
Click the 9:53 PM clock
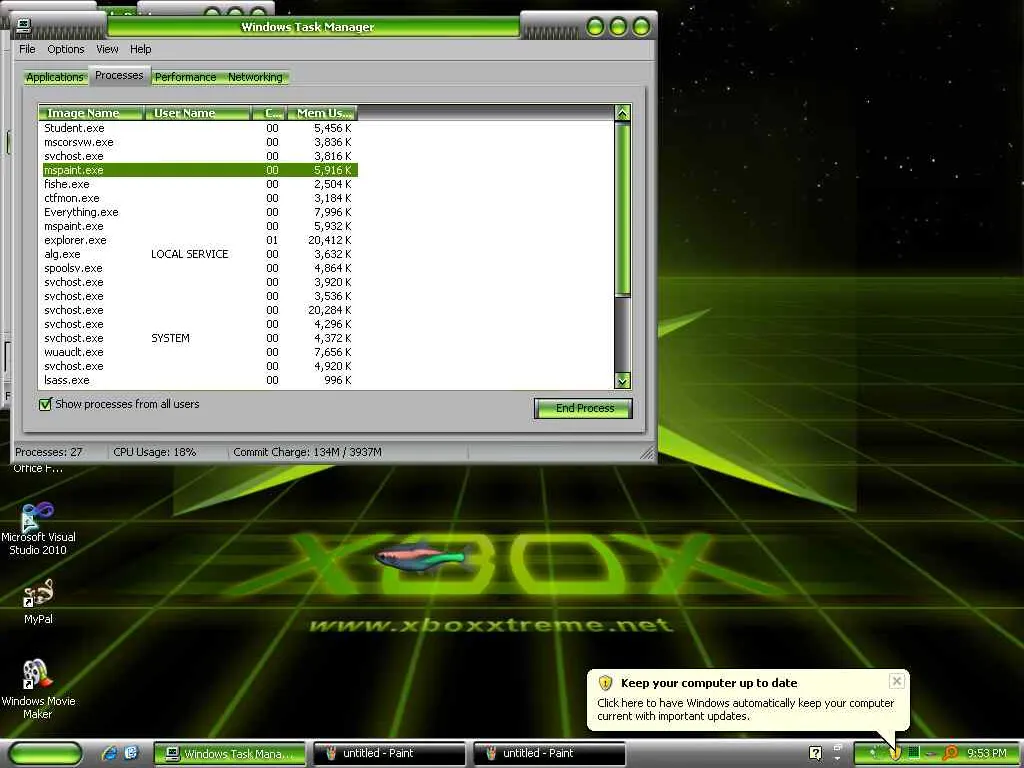pos(986,753)
